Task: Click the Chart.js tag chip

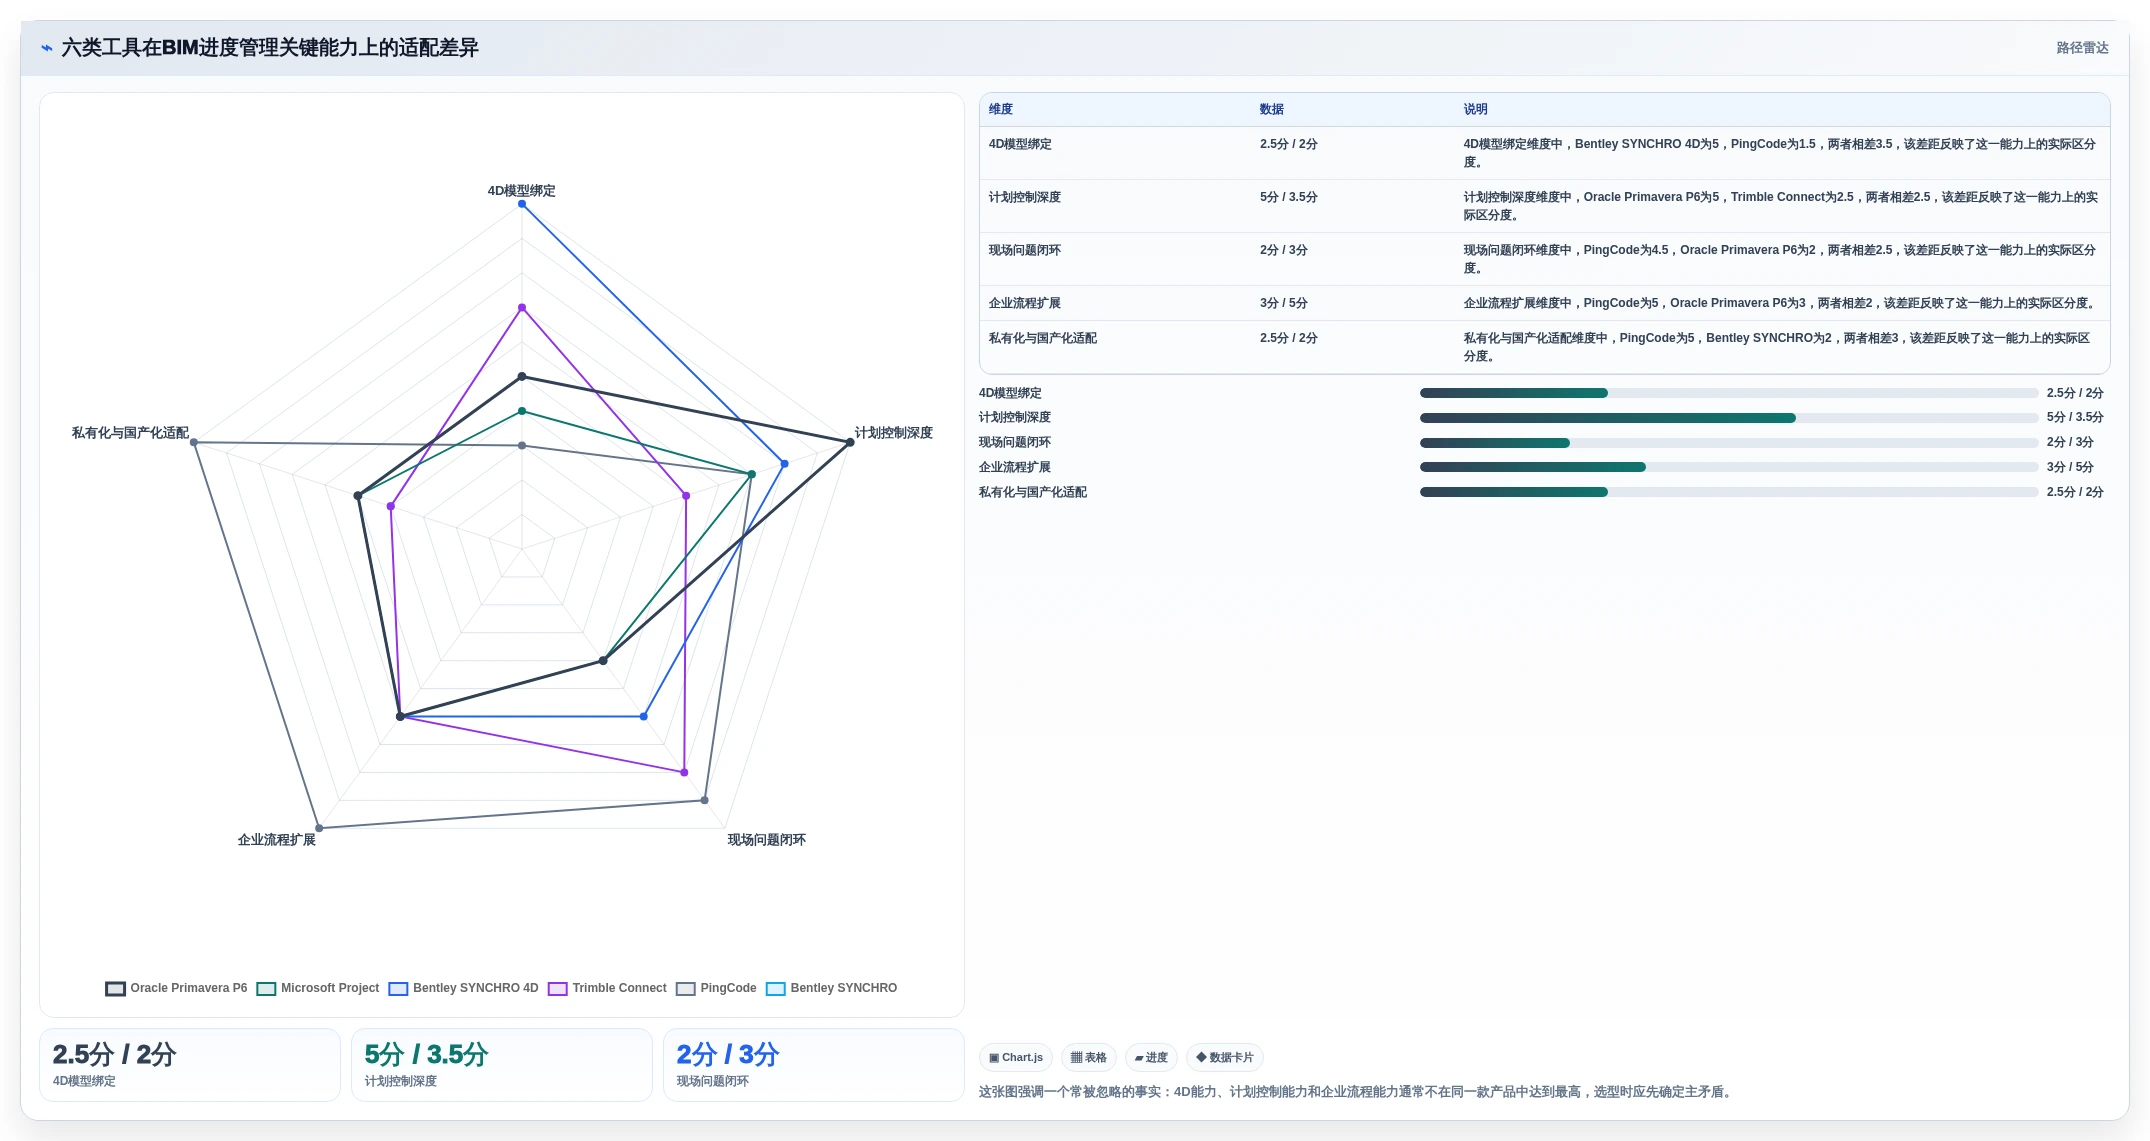Action: [x=1016, y=1057]
